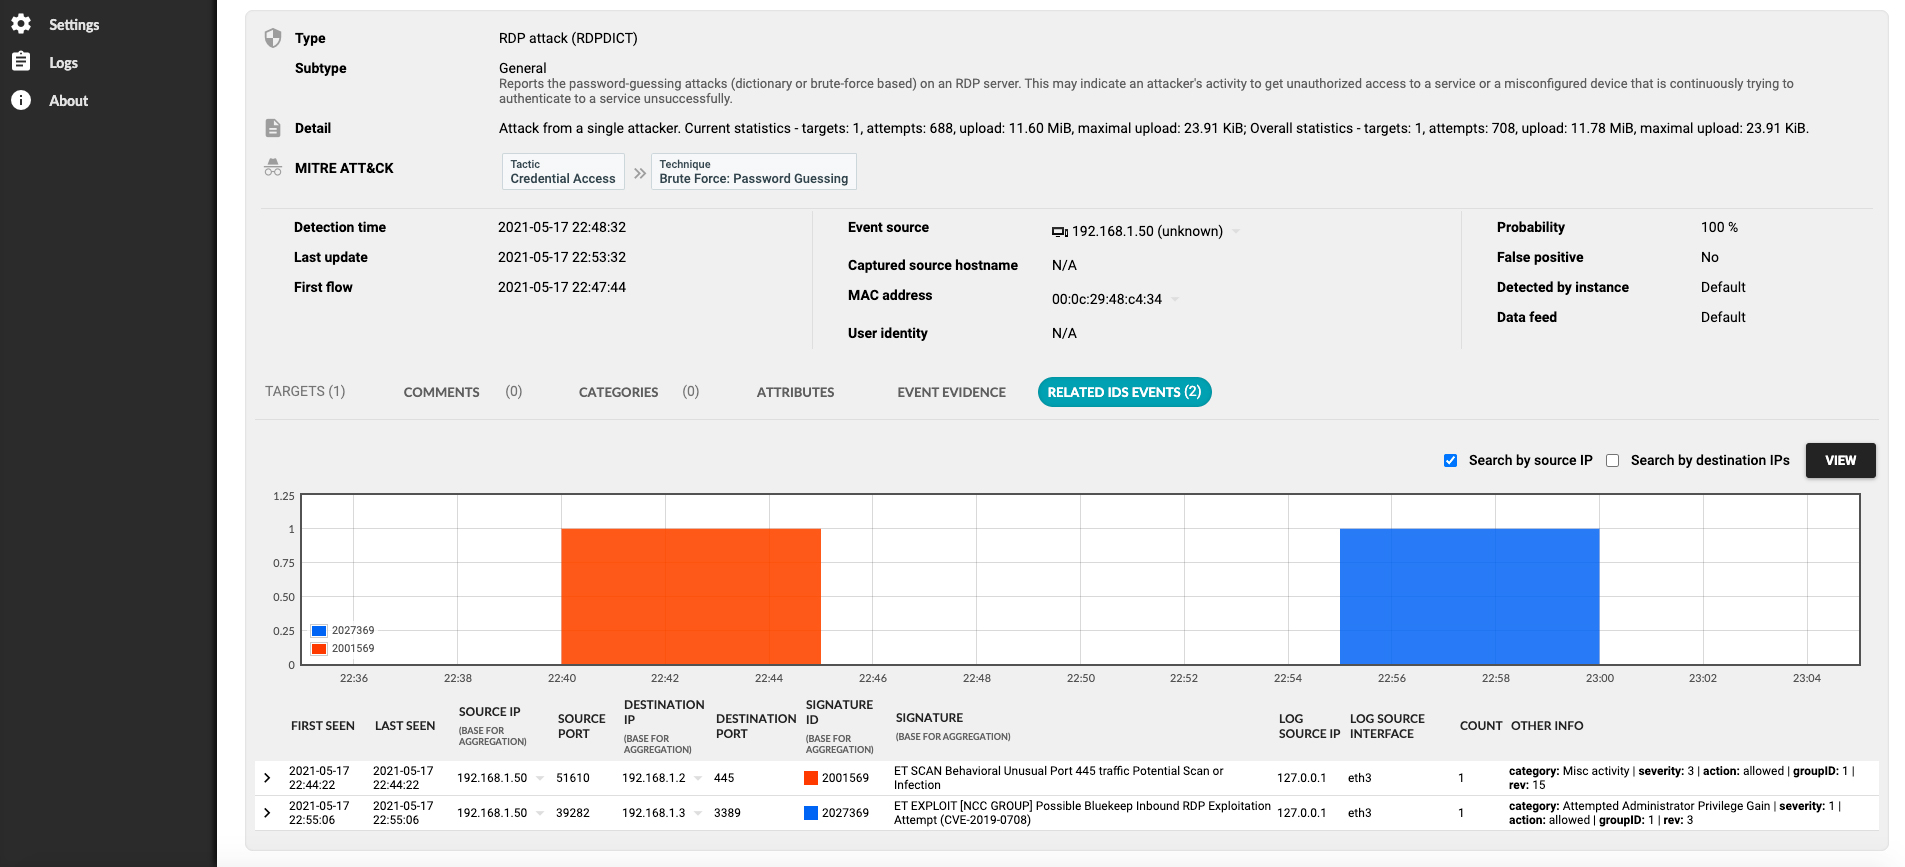Expand the 22:55:06 IDS event row
This screenshot has width=1905, height=867.
(267, 813)
